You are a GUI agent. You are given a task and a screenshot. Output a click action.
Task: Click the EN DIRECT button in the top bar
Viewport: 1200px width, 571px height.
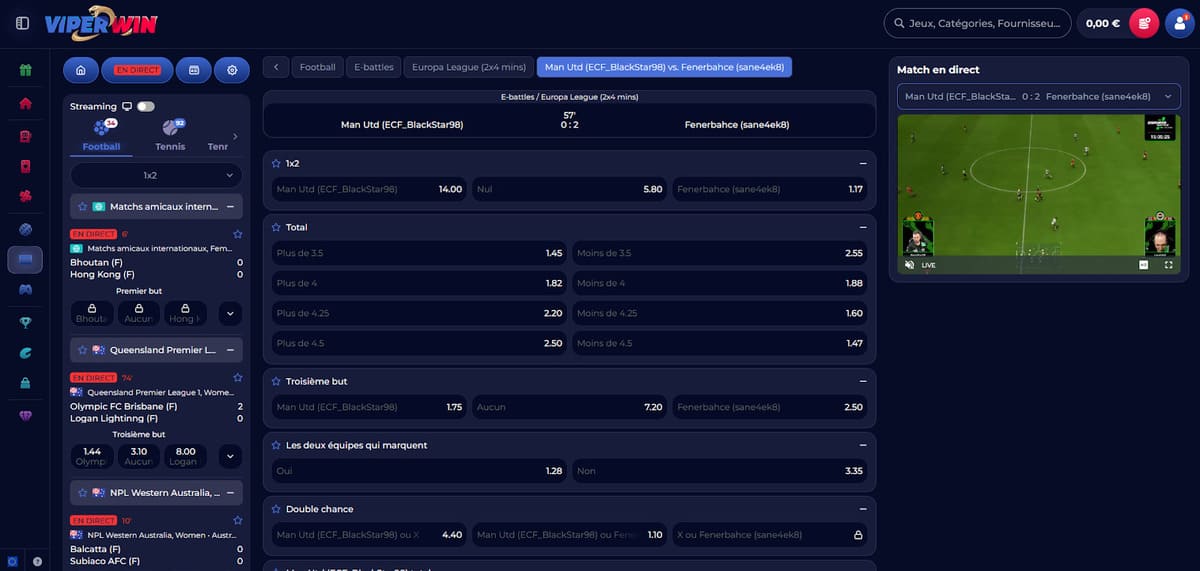137,70
